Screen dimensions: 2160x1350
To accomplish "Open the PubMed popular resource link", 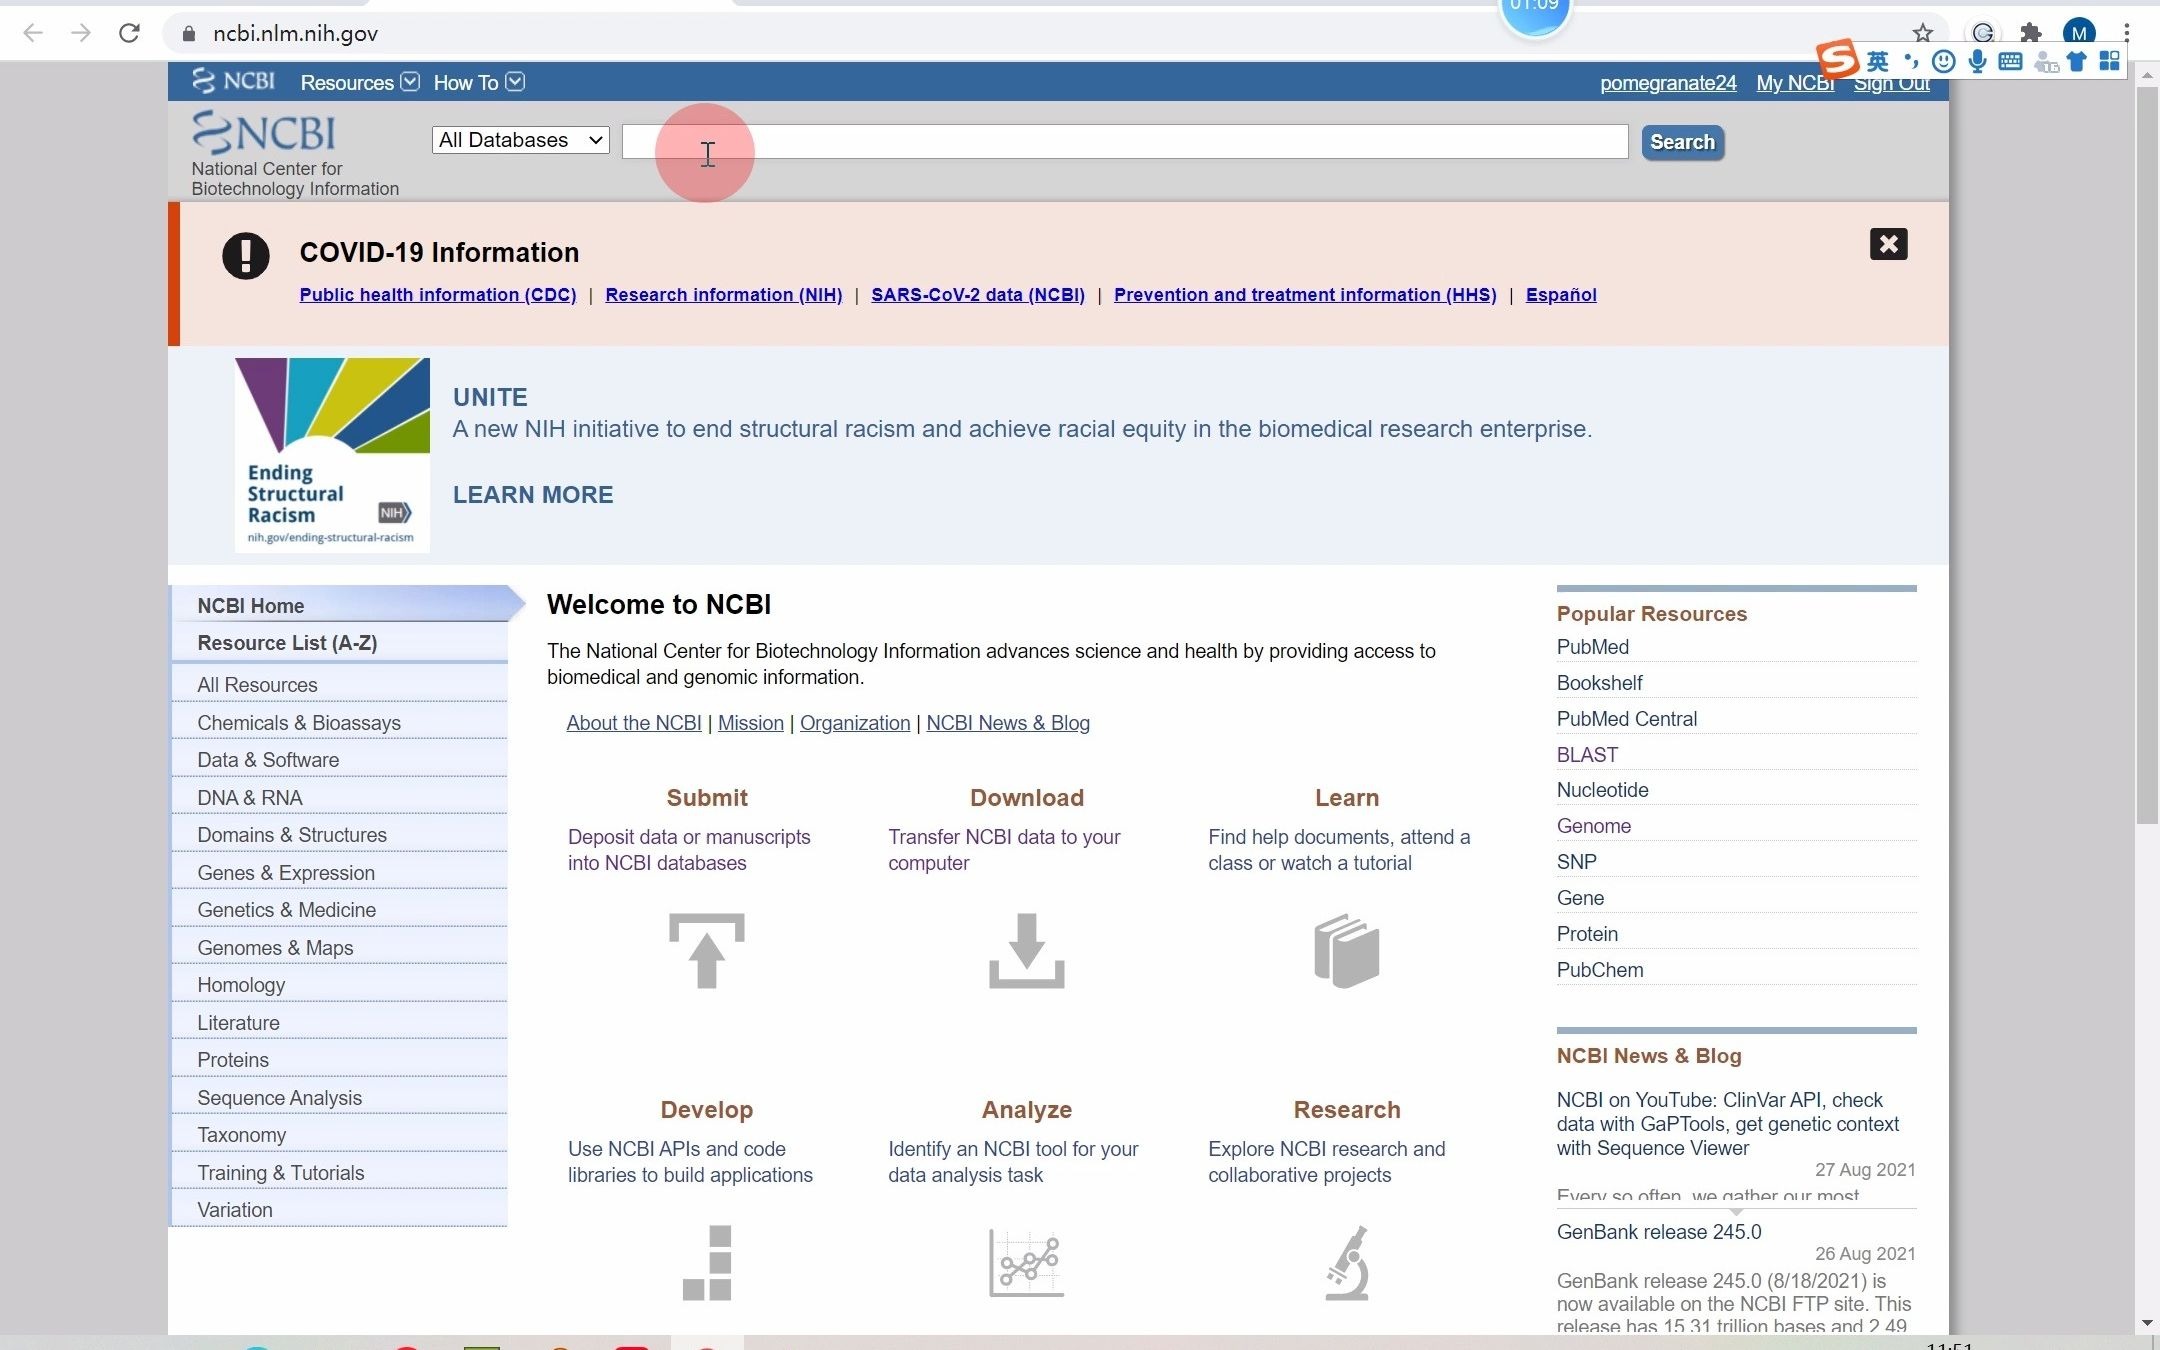I will pyautogui.click(x=1592, y=647).
